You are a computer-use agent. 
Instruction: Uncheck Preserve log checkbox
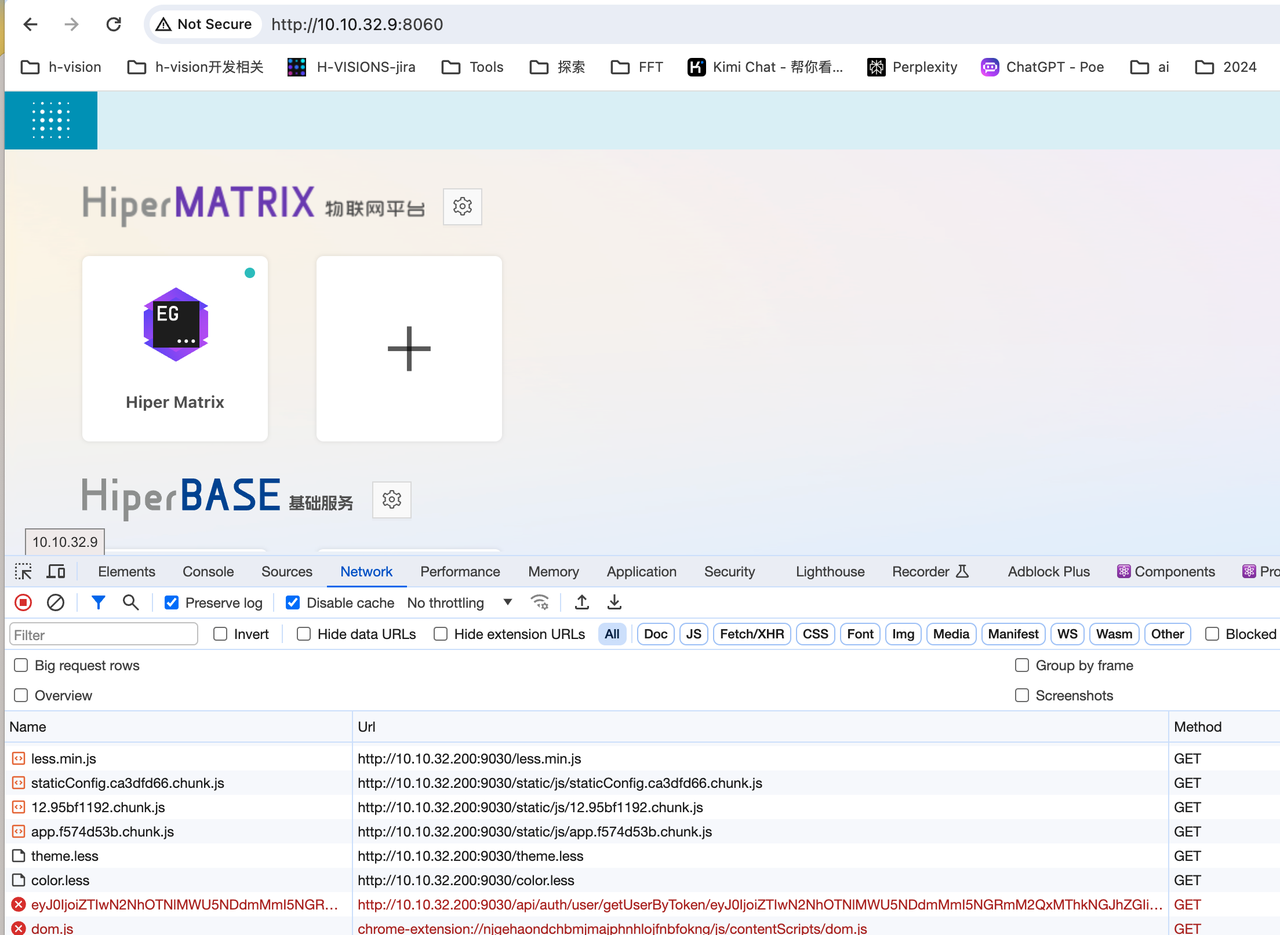[171, 603]
